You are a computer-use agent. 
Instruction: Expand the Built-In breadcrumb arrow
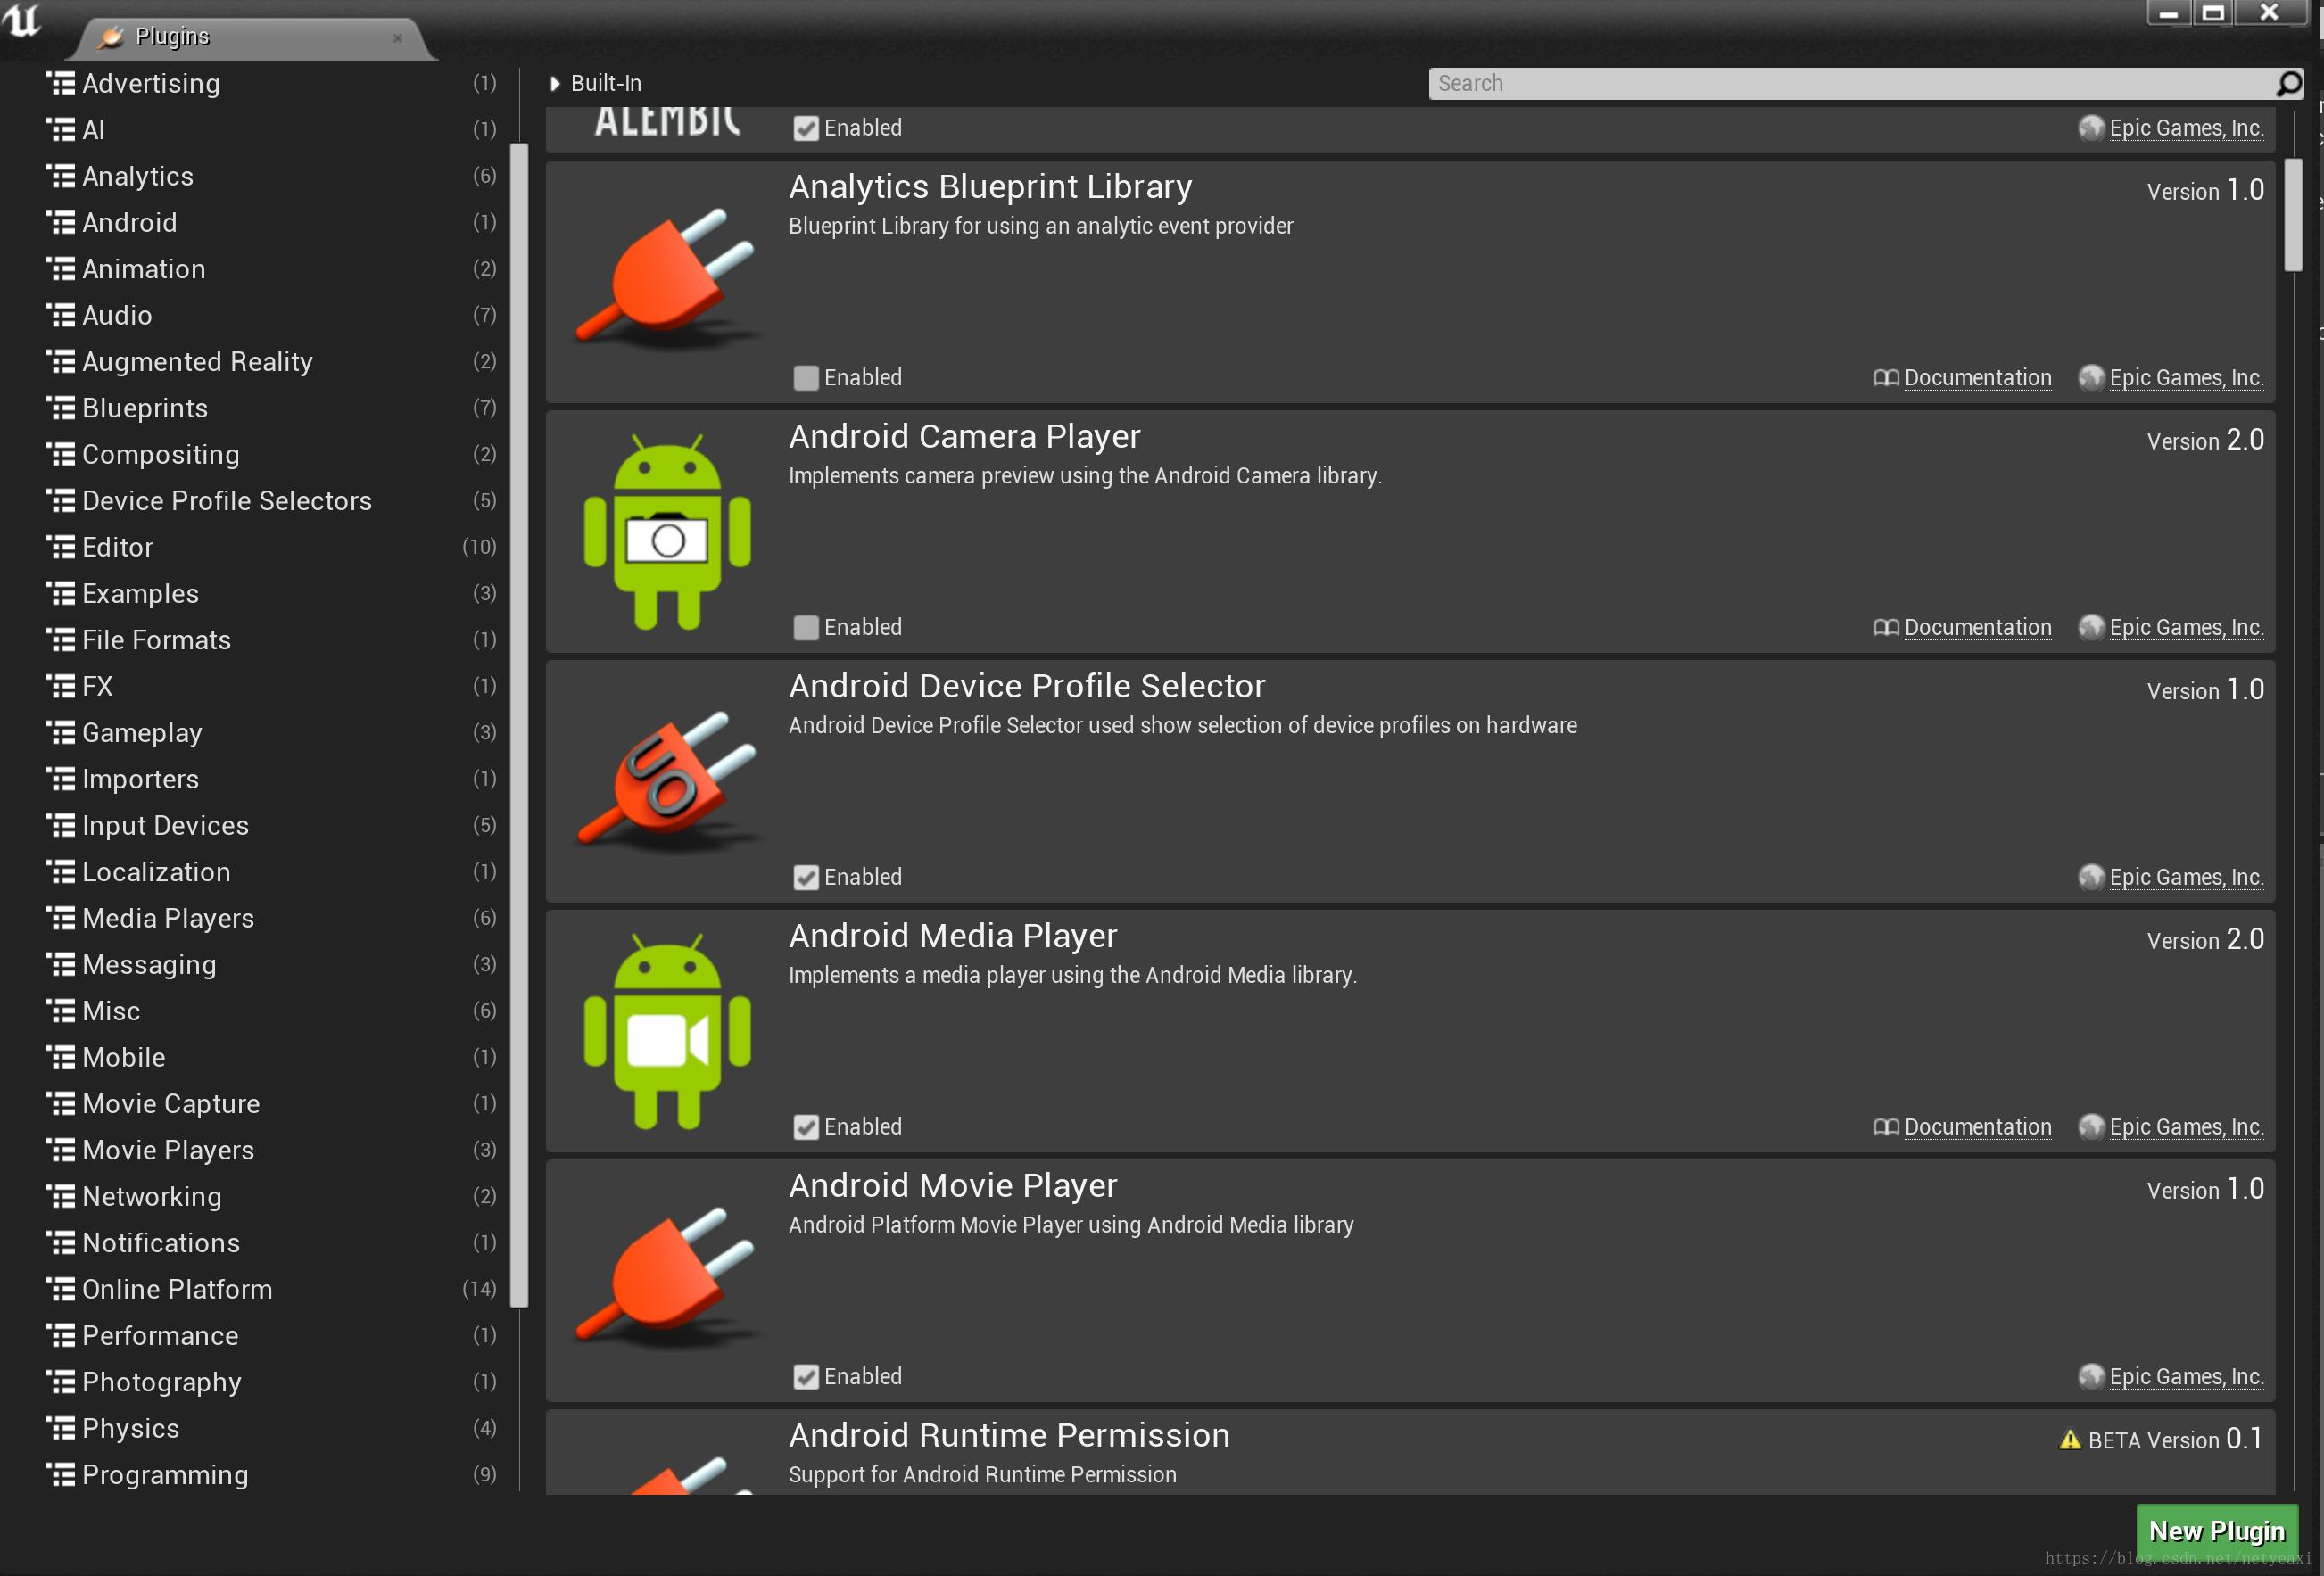pyautogui.click(x=555, y=84)
